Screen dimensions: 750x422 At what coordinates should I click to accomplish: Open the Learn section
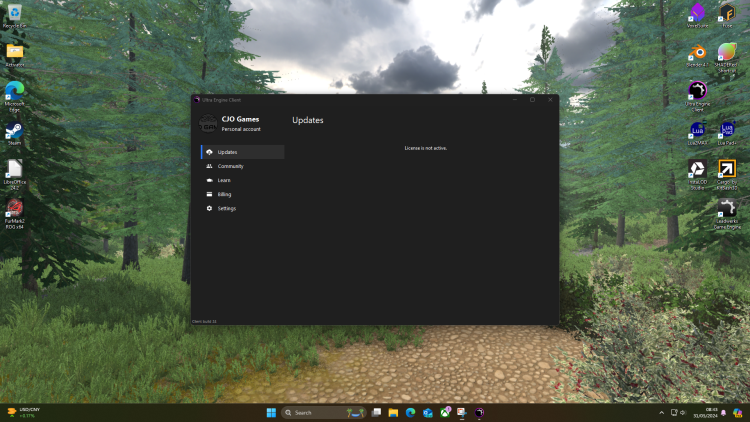pos(224,180)
